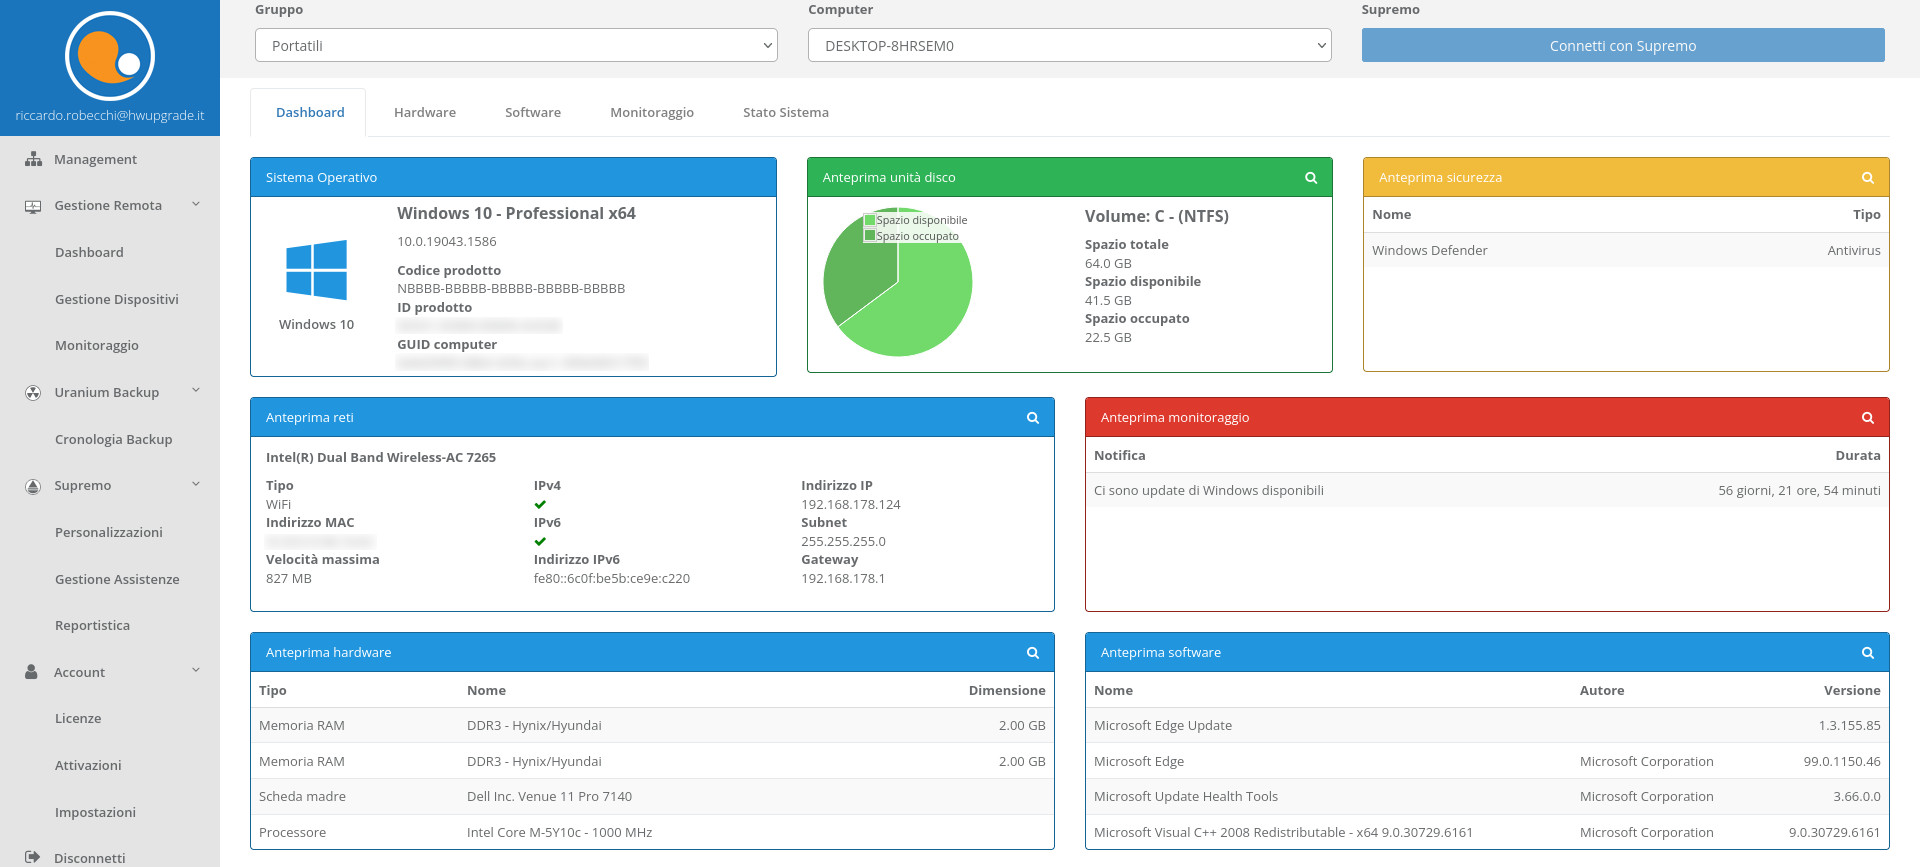Image resolution: width=1920 pixels, height=867 pixels.
Task: Click gateway value 192.168.178.1
Action: point(843,579)
